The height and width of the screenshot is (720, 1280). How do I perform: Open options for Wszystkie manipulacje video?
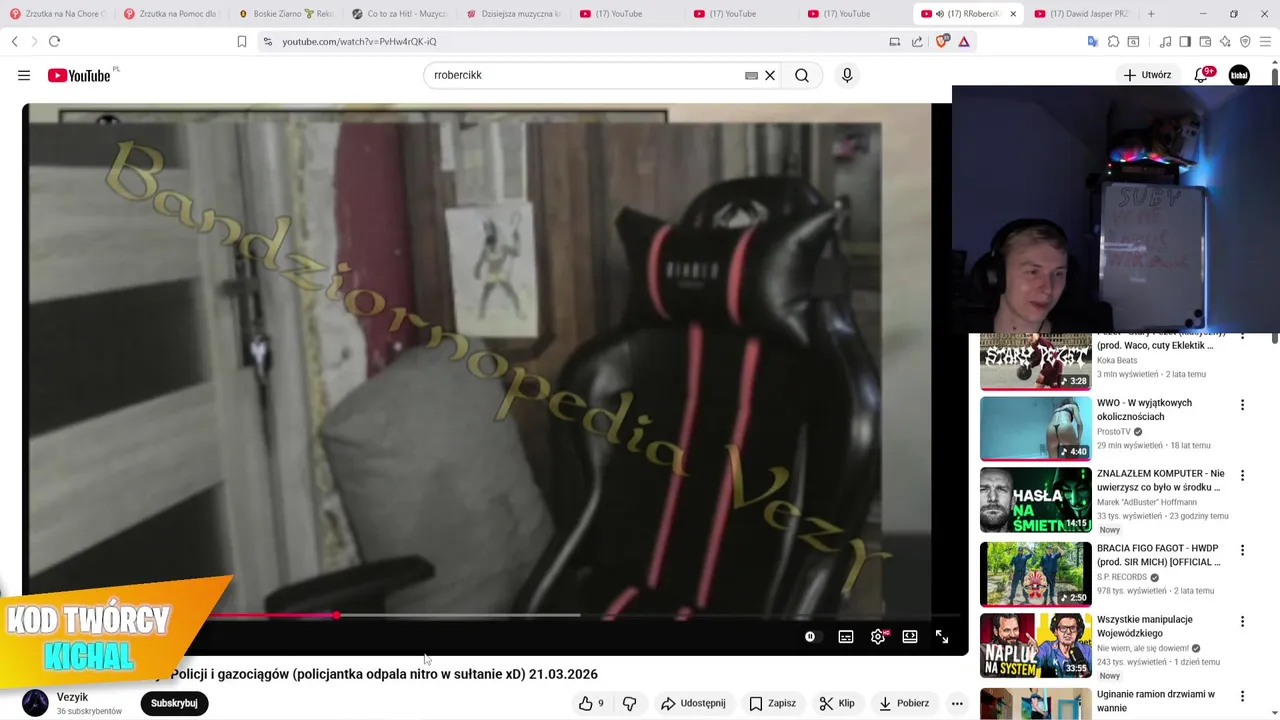click(x=1243, y=621)
